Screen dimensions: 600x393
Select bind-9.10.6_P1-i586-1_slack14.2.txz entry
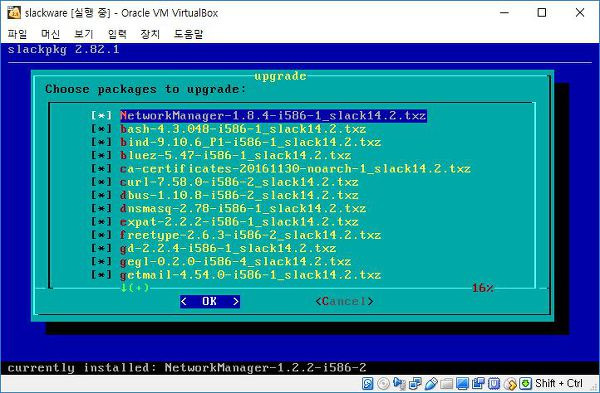click(251, 142)
